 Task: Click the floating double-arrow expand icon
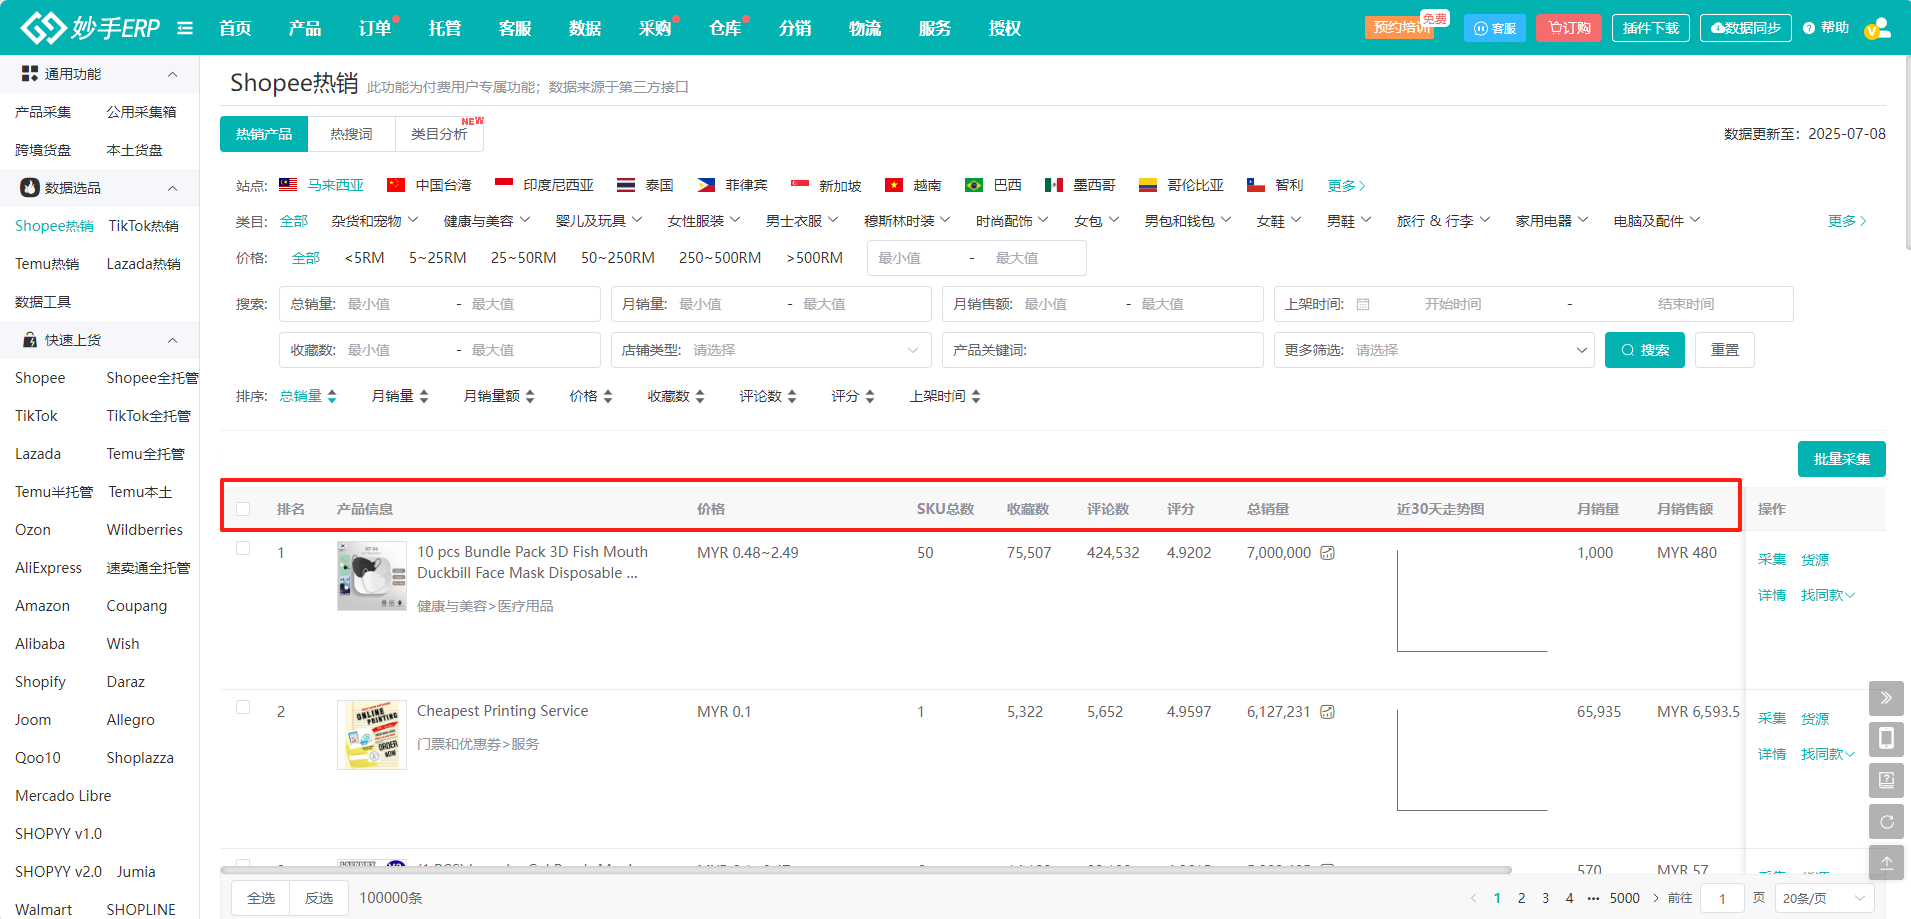(1886, 698)
